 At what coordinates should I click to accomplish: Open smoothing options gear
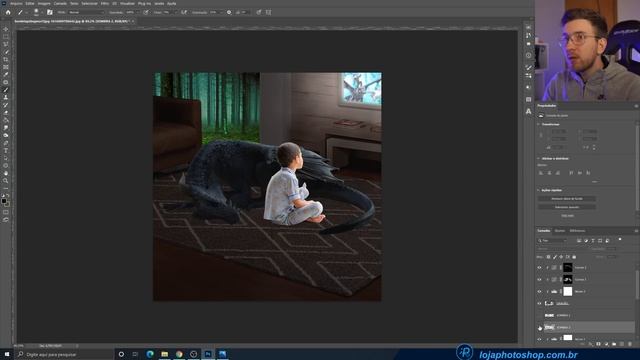coord(229,12)
